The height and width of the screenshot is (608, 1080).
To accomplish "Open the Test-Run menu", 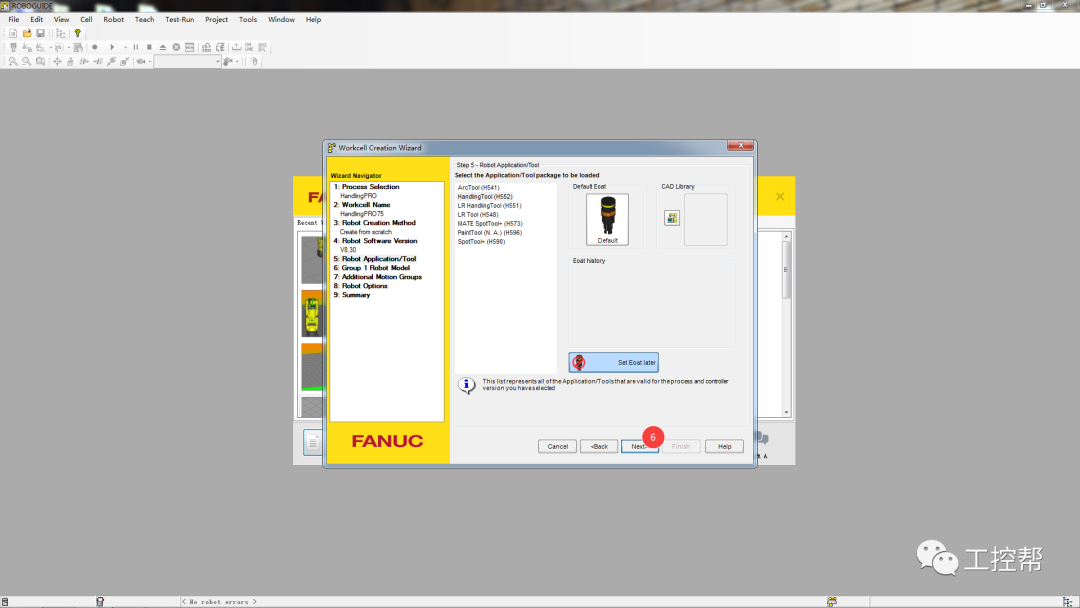I will [x=180, y=19].
